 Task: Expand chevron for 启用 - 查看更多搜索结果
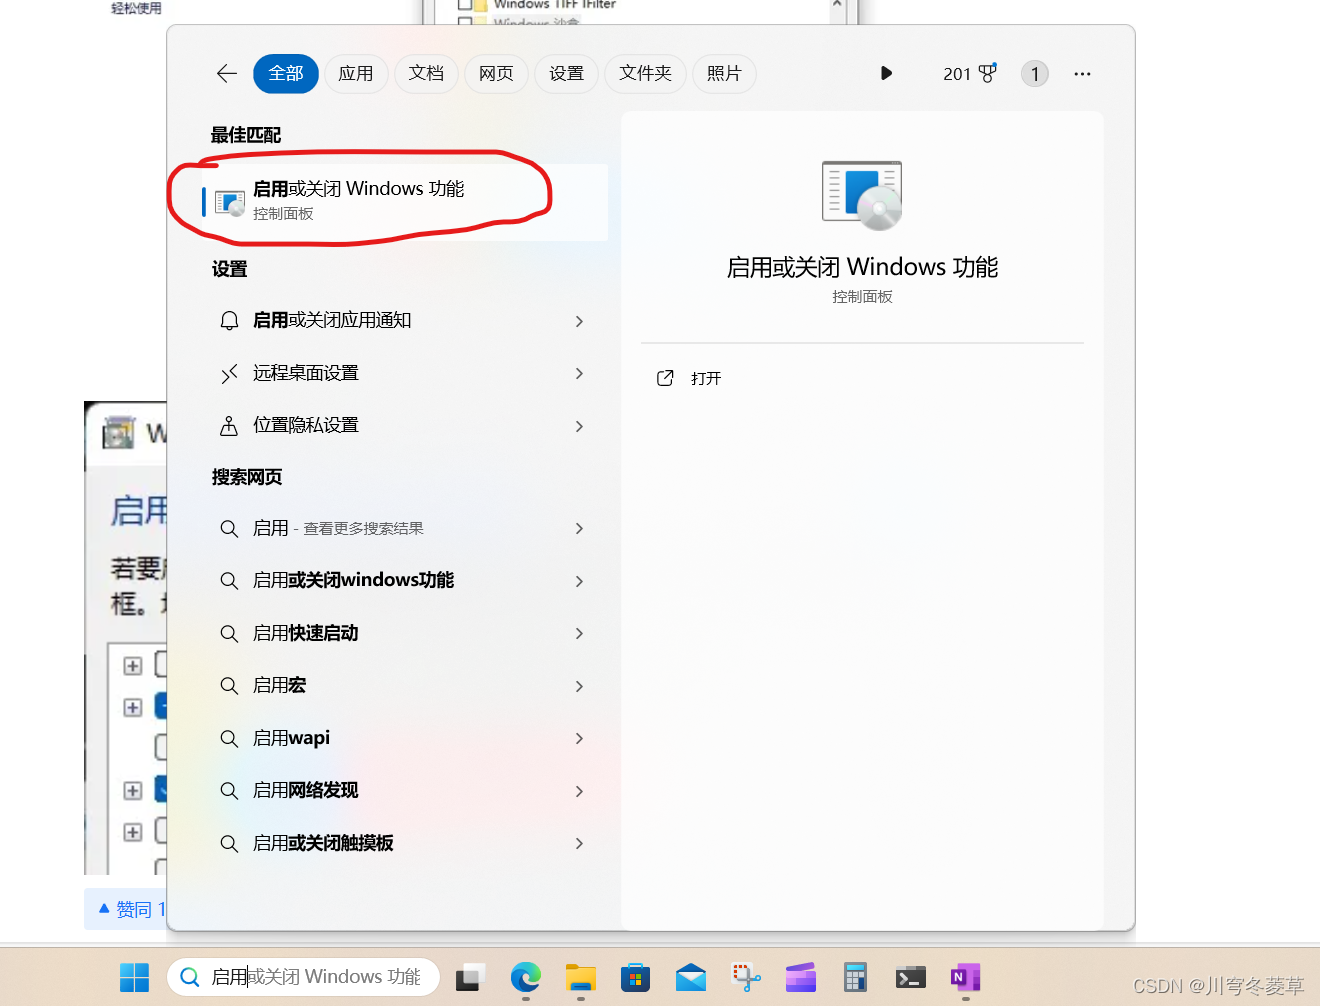580,528
